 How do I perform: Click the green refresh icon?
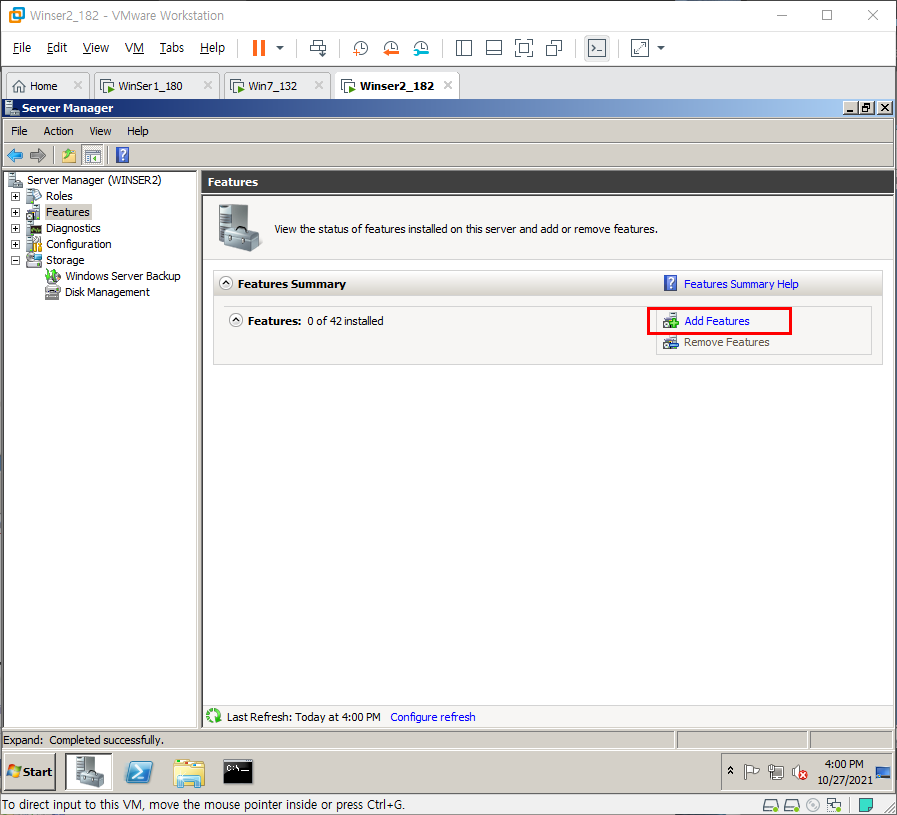click(214, 716)
